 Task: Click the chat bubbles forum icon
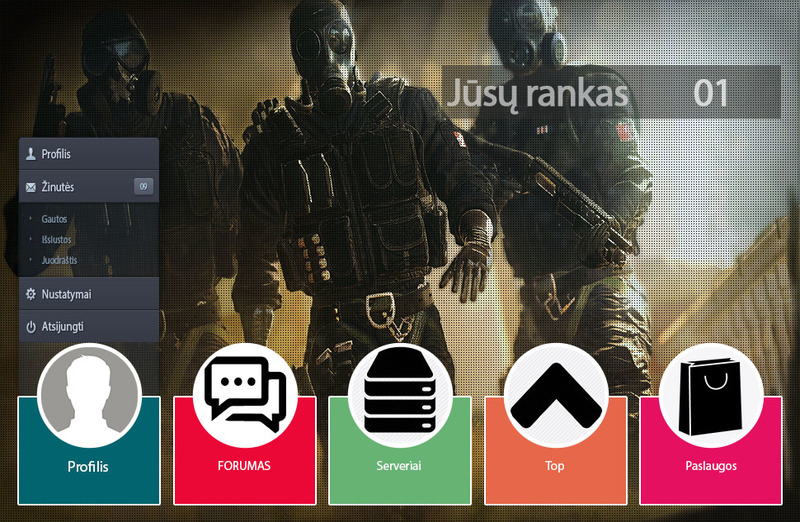point(245,395)
